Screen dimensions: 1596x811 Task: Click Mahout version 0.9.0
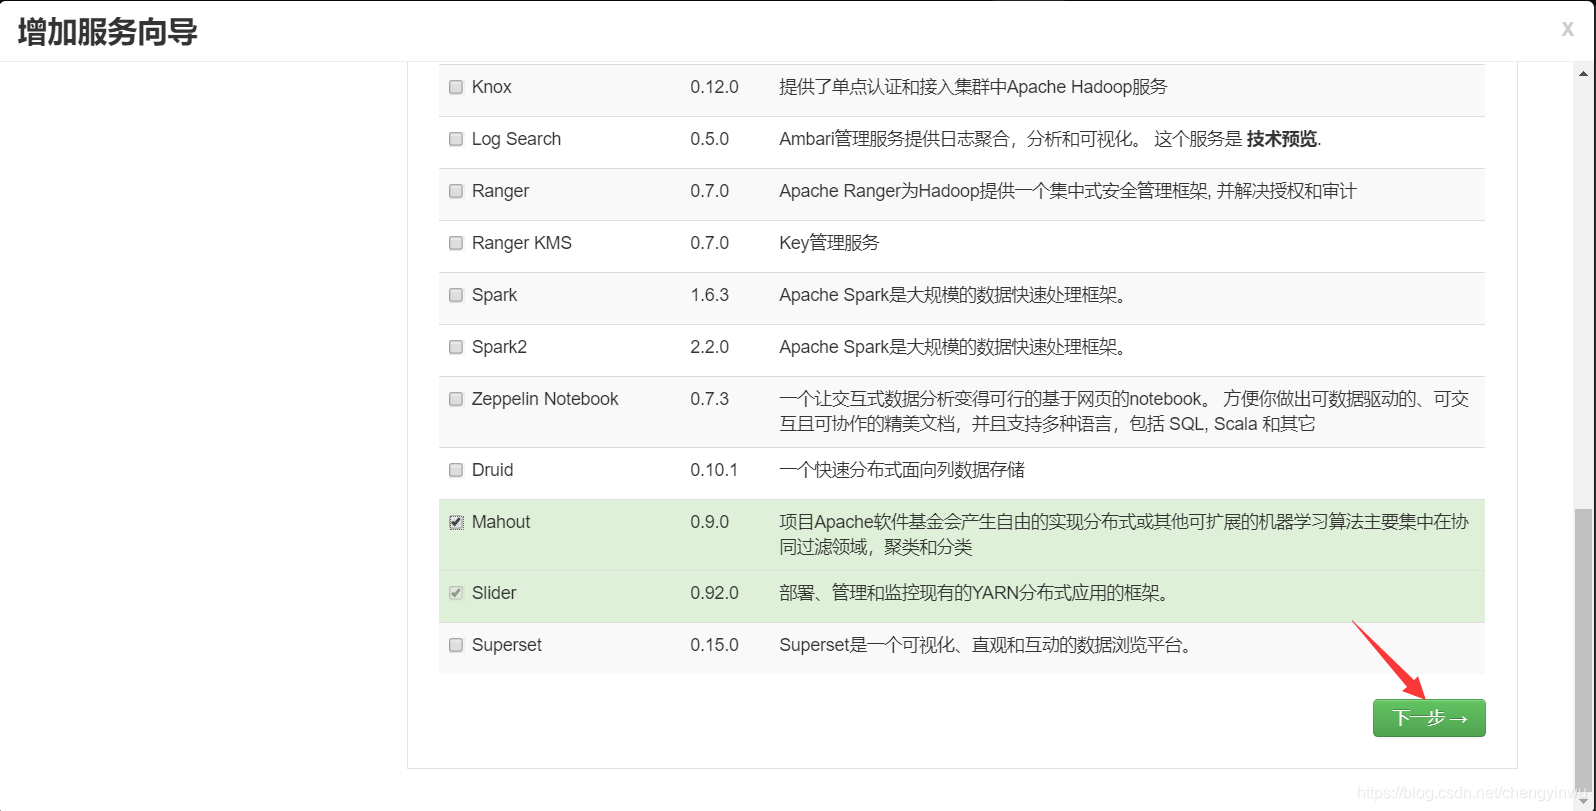coord(709,522)
